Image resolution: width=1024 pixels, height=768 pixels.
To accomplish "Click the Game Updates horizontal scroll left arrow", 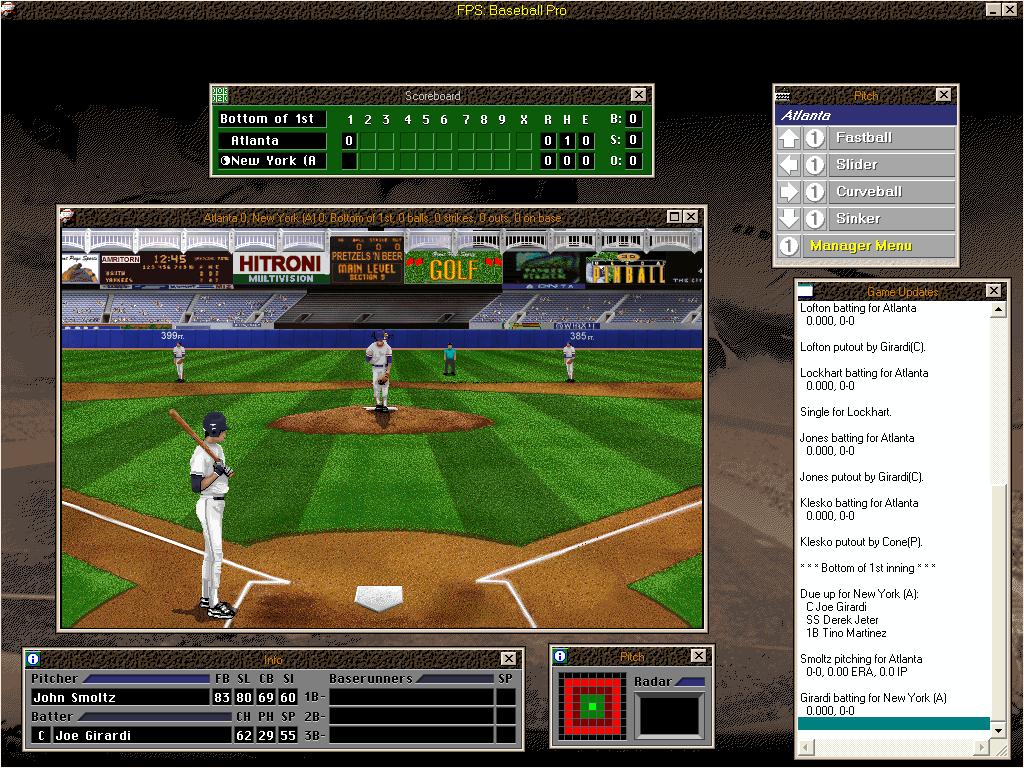I will tap(806, 747).
